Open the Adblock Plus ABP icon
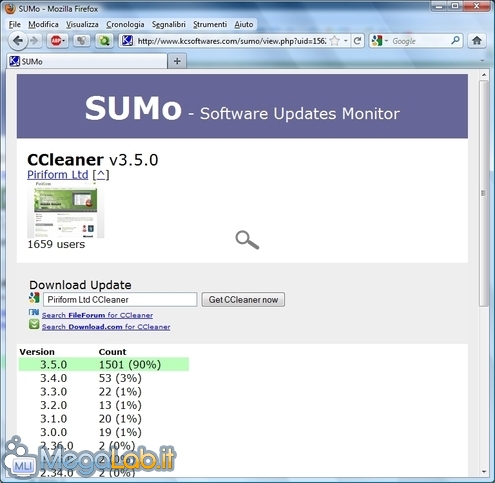Screen dimensions: 495x483 click(57, 41)
